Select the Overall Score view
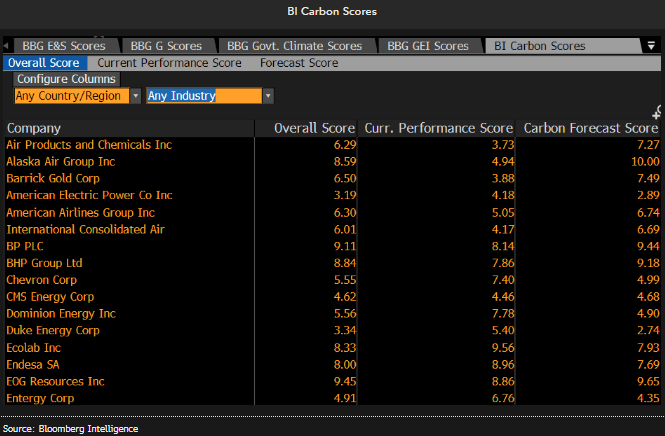 (43, 63)
